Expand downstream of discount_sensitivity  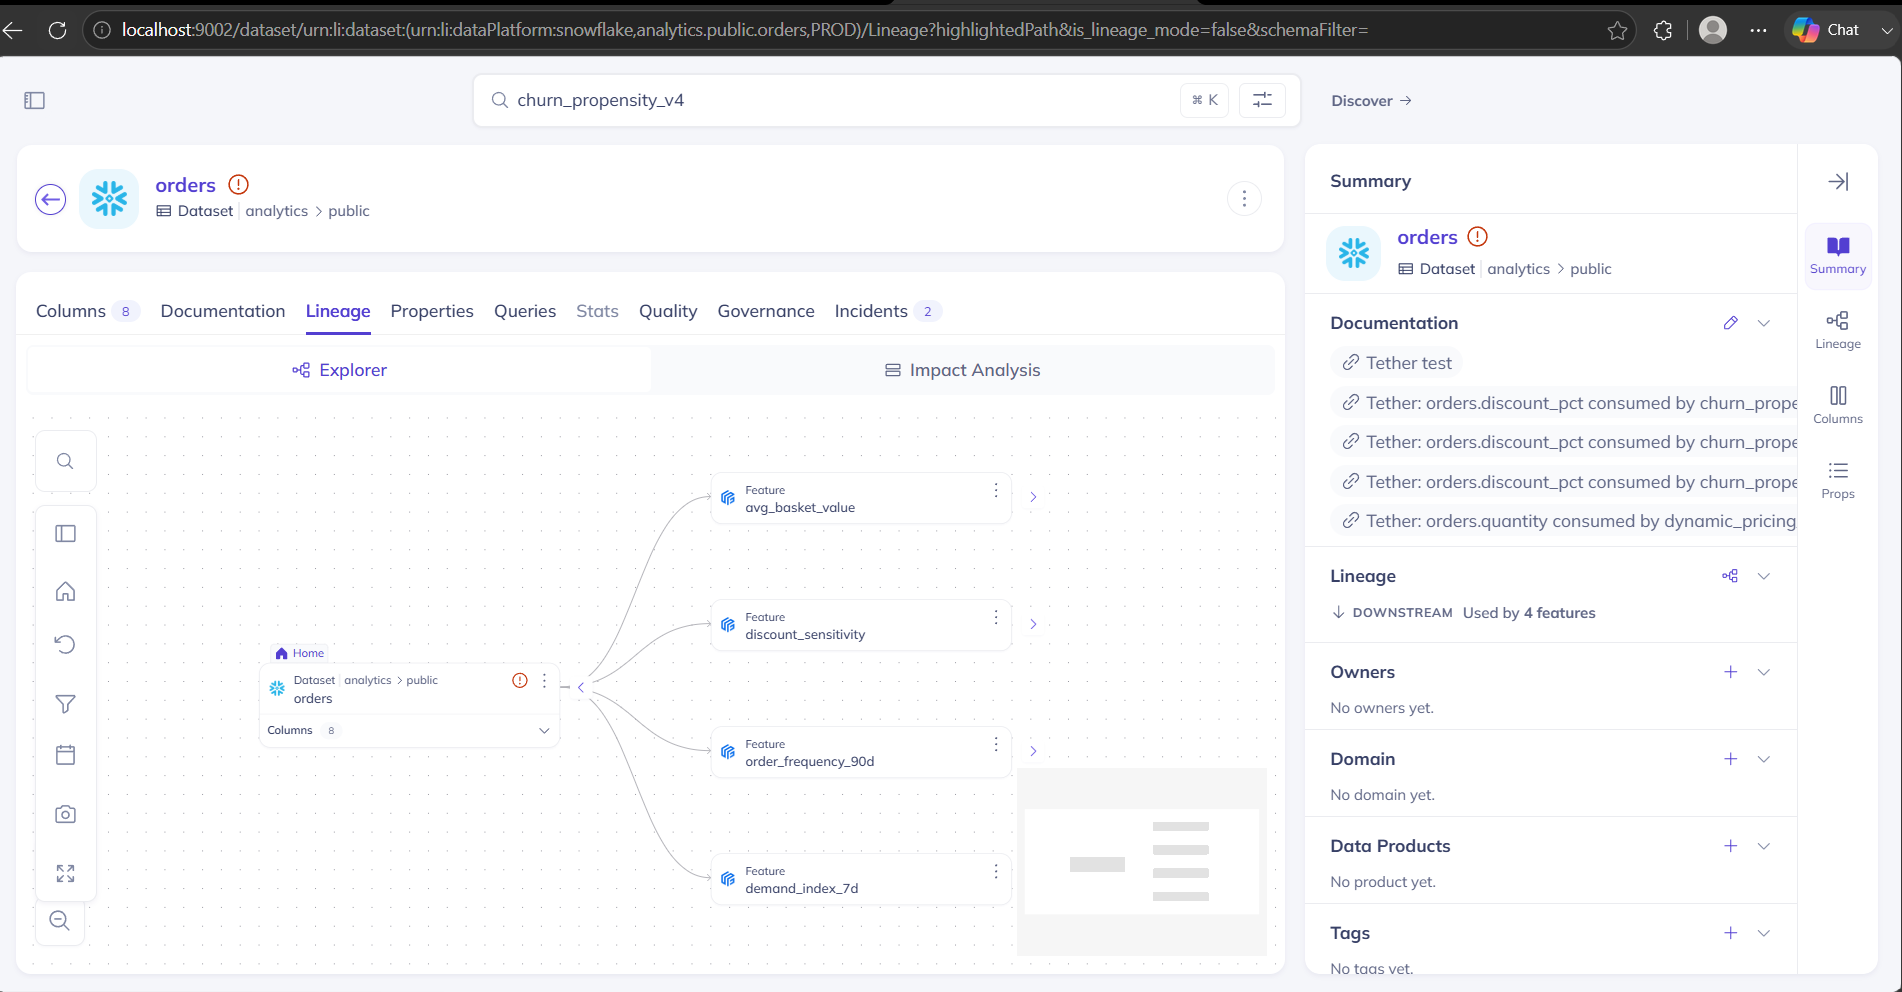pyautogui.click(x=1033, y=624)
